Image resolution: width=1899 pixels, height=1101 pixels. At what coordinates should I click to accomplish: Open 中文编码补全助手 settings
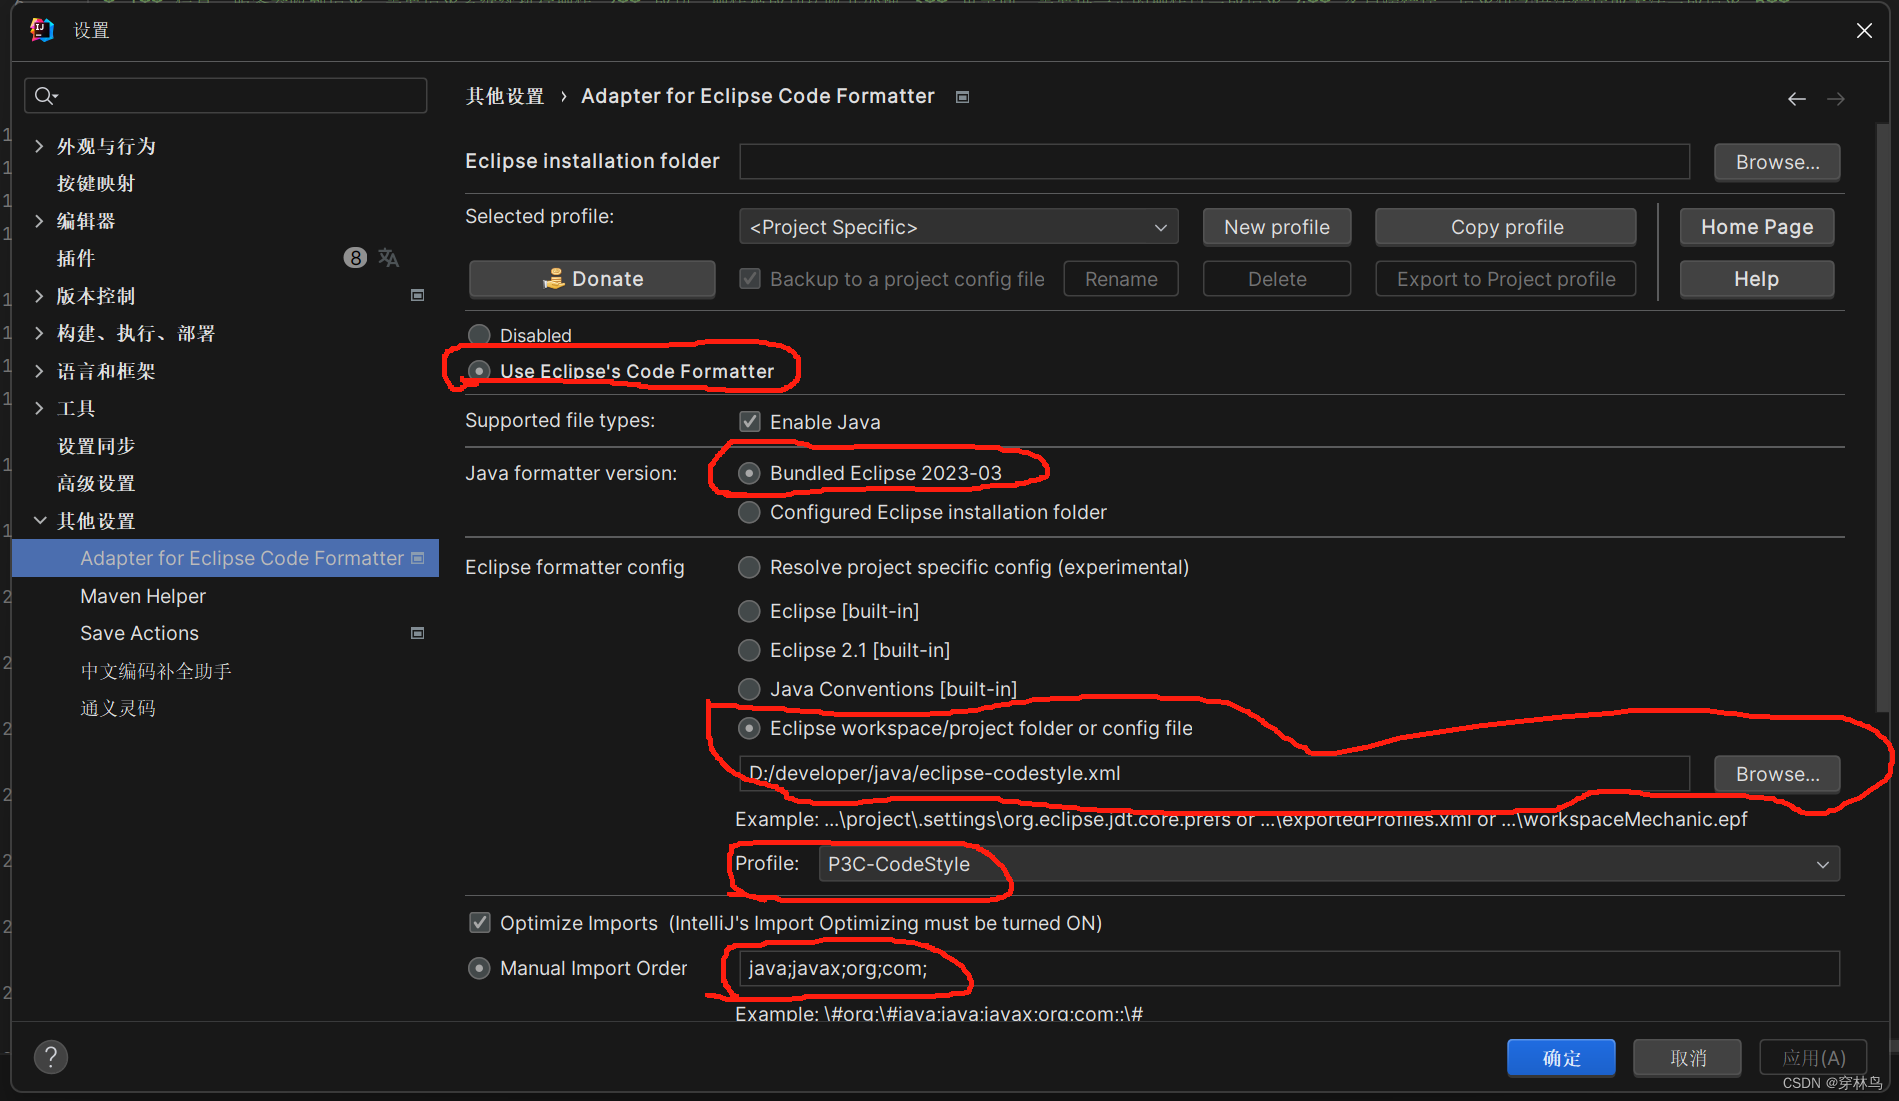(156, 671)
